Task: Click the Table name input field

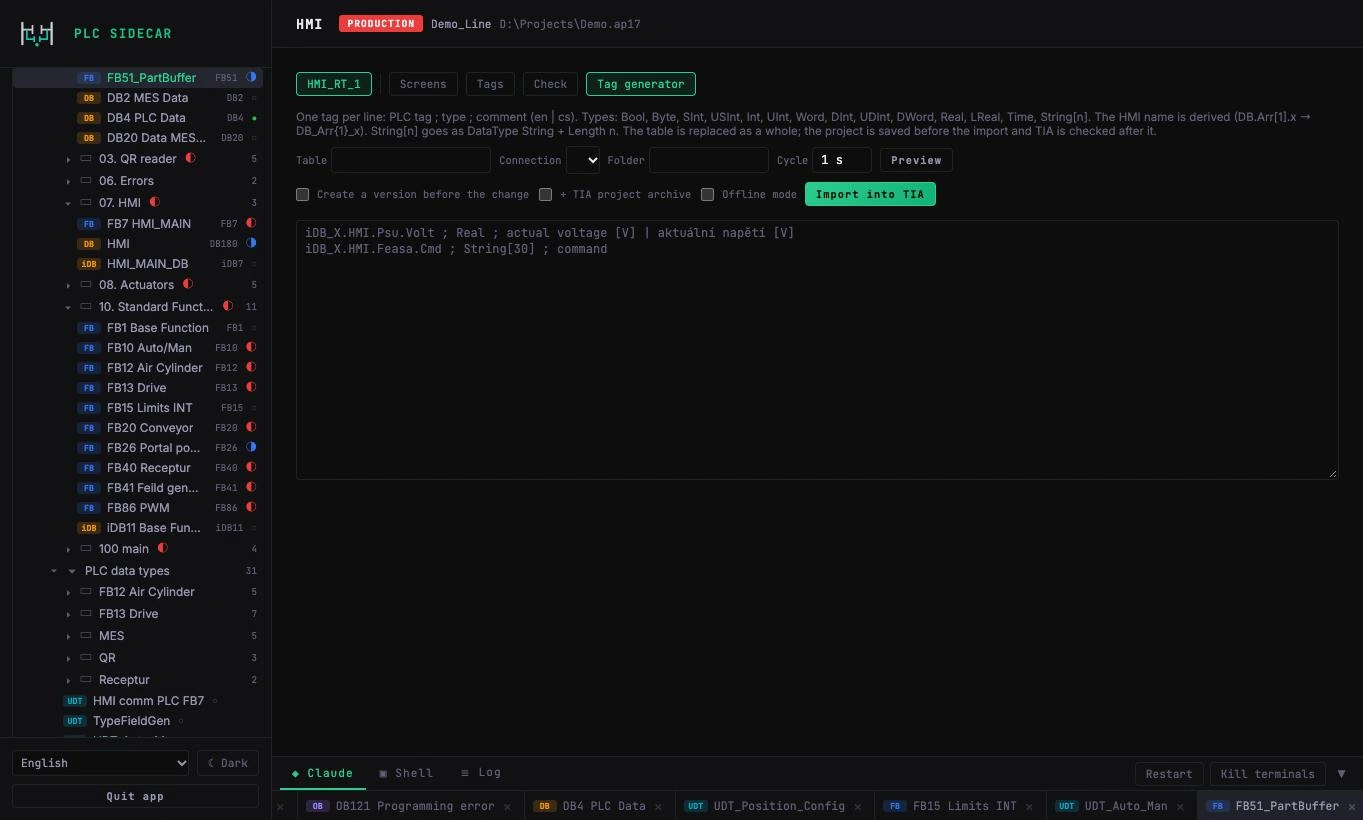Action: click(411, 160)
